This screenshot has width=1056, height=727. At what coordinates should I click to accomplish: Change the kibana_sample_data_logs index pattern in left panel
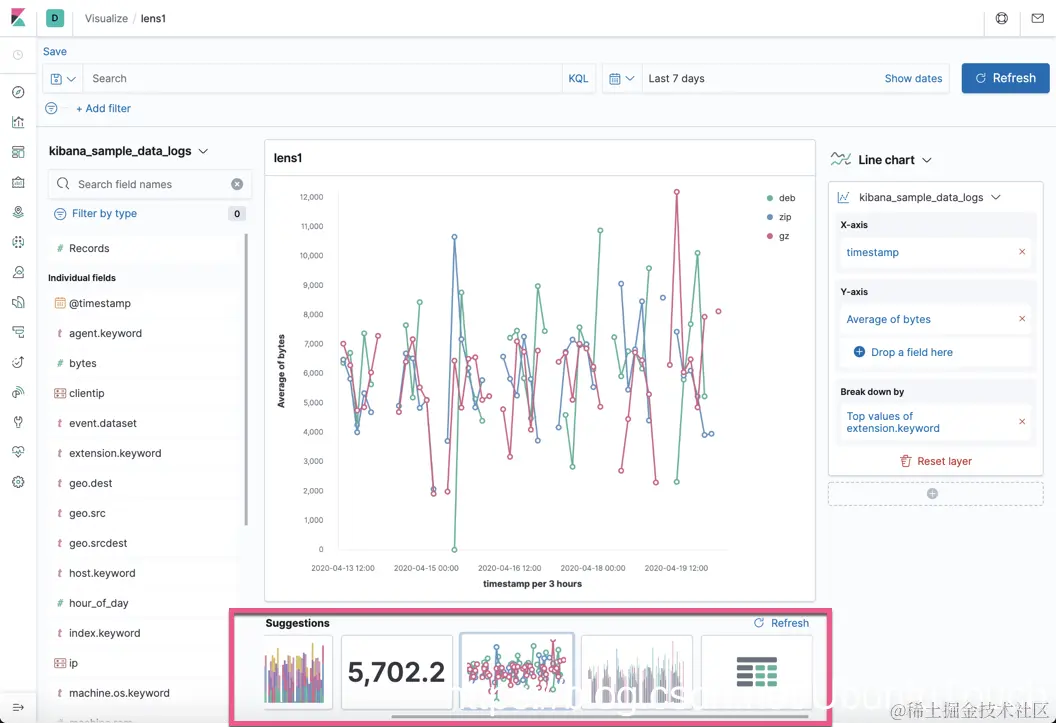[128, 151]
